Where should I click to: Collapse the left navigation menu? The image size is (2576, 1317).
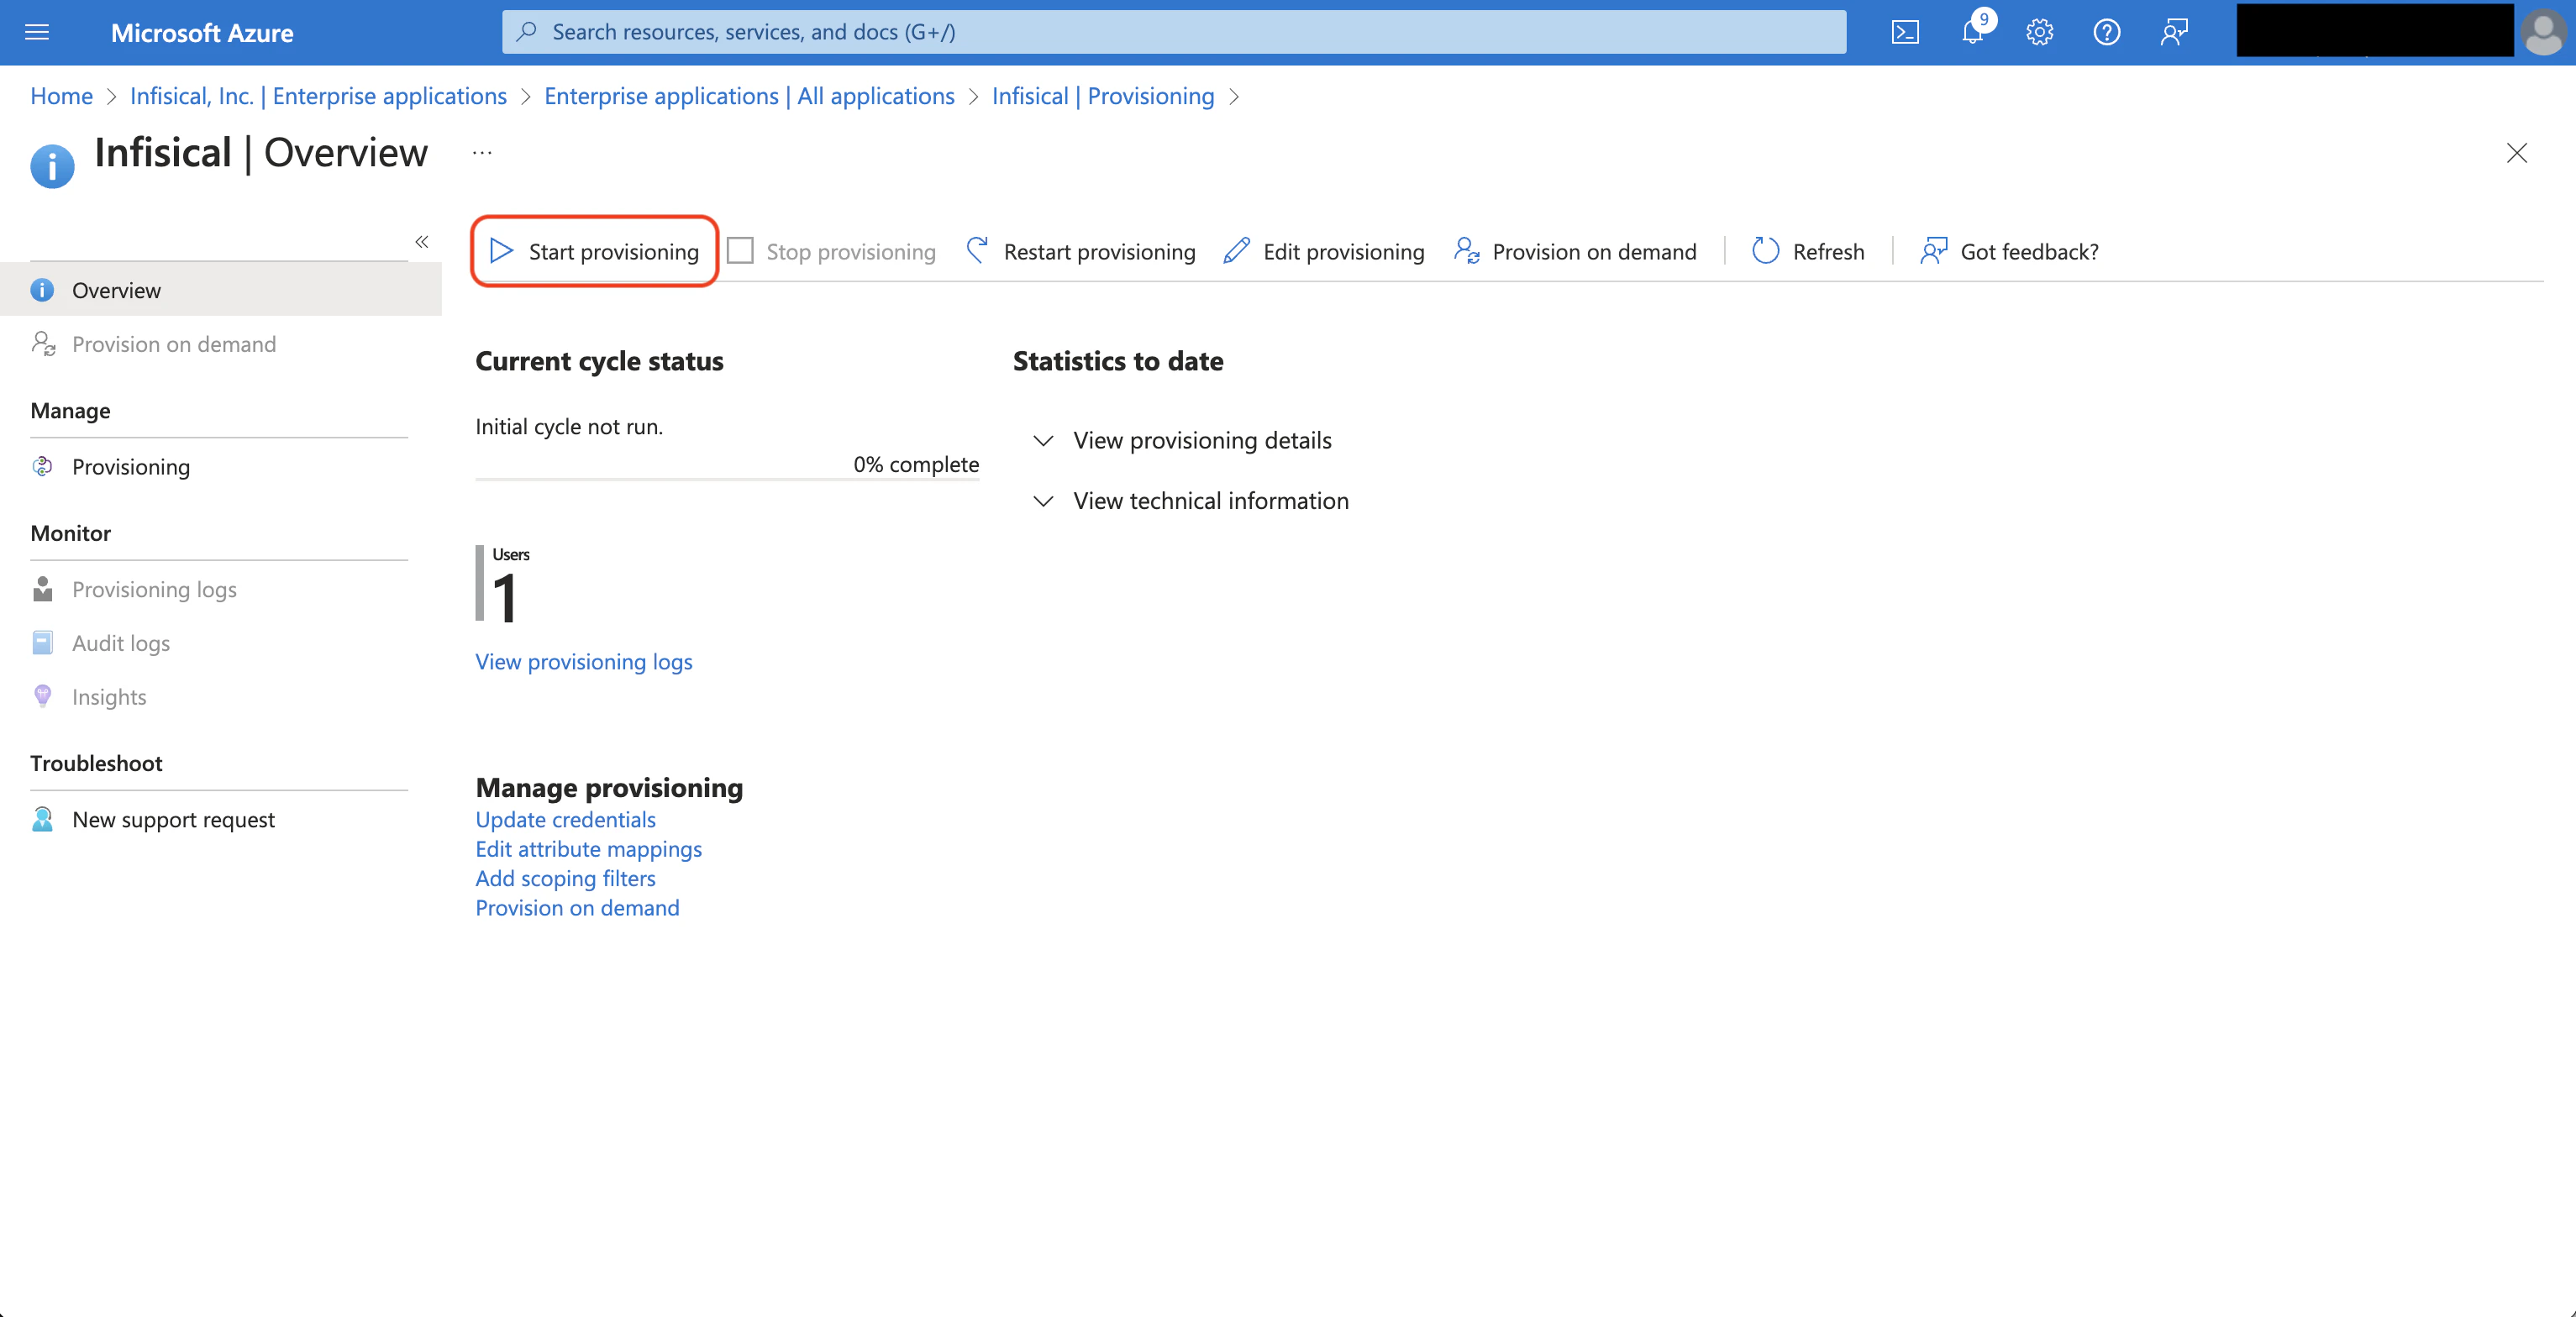(x=422, y=242)
